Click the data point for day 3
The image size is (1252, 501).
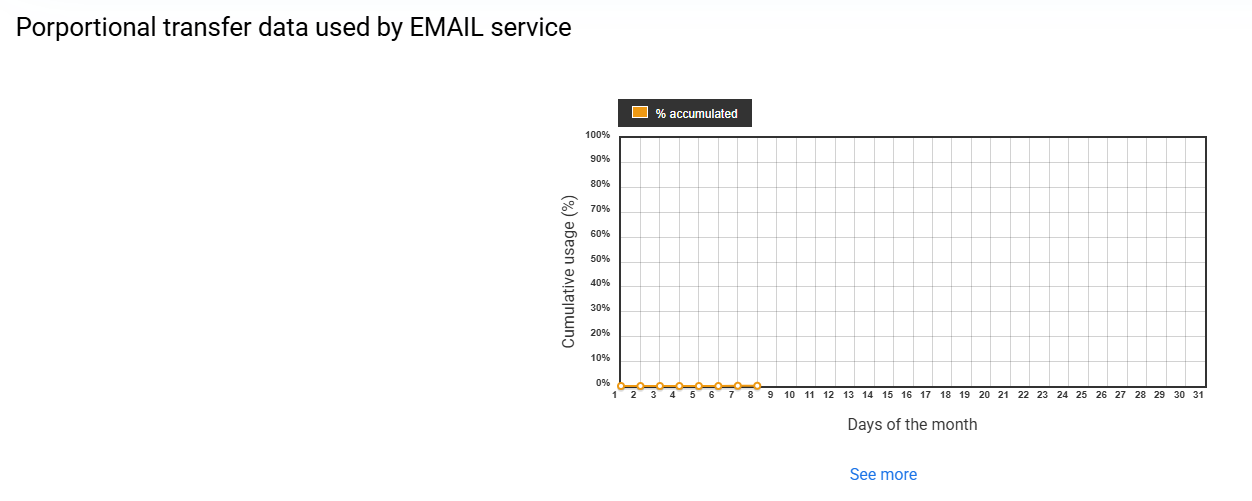(660, 386)
